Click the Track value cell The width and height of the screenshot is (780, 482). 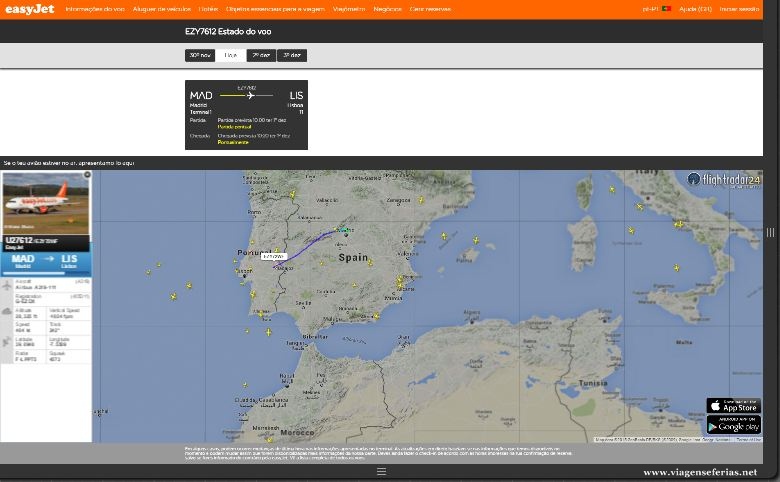point(69,327)
